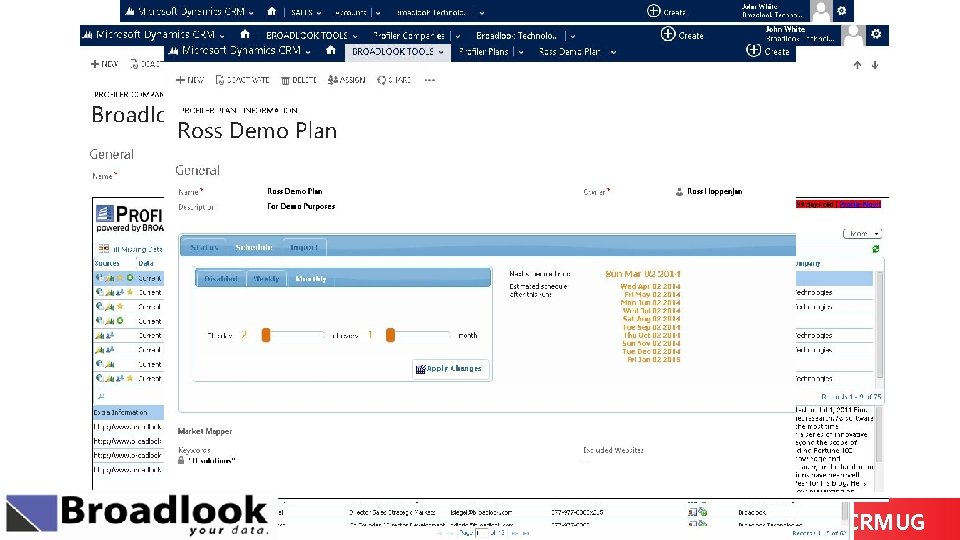The height and width of the screenshot is (540, 960).
Task: Click Create in the Profiler Companies window
Action: (x=682, y=35)
